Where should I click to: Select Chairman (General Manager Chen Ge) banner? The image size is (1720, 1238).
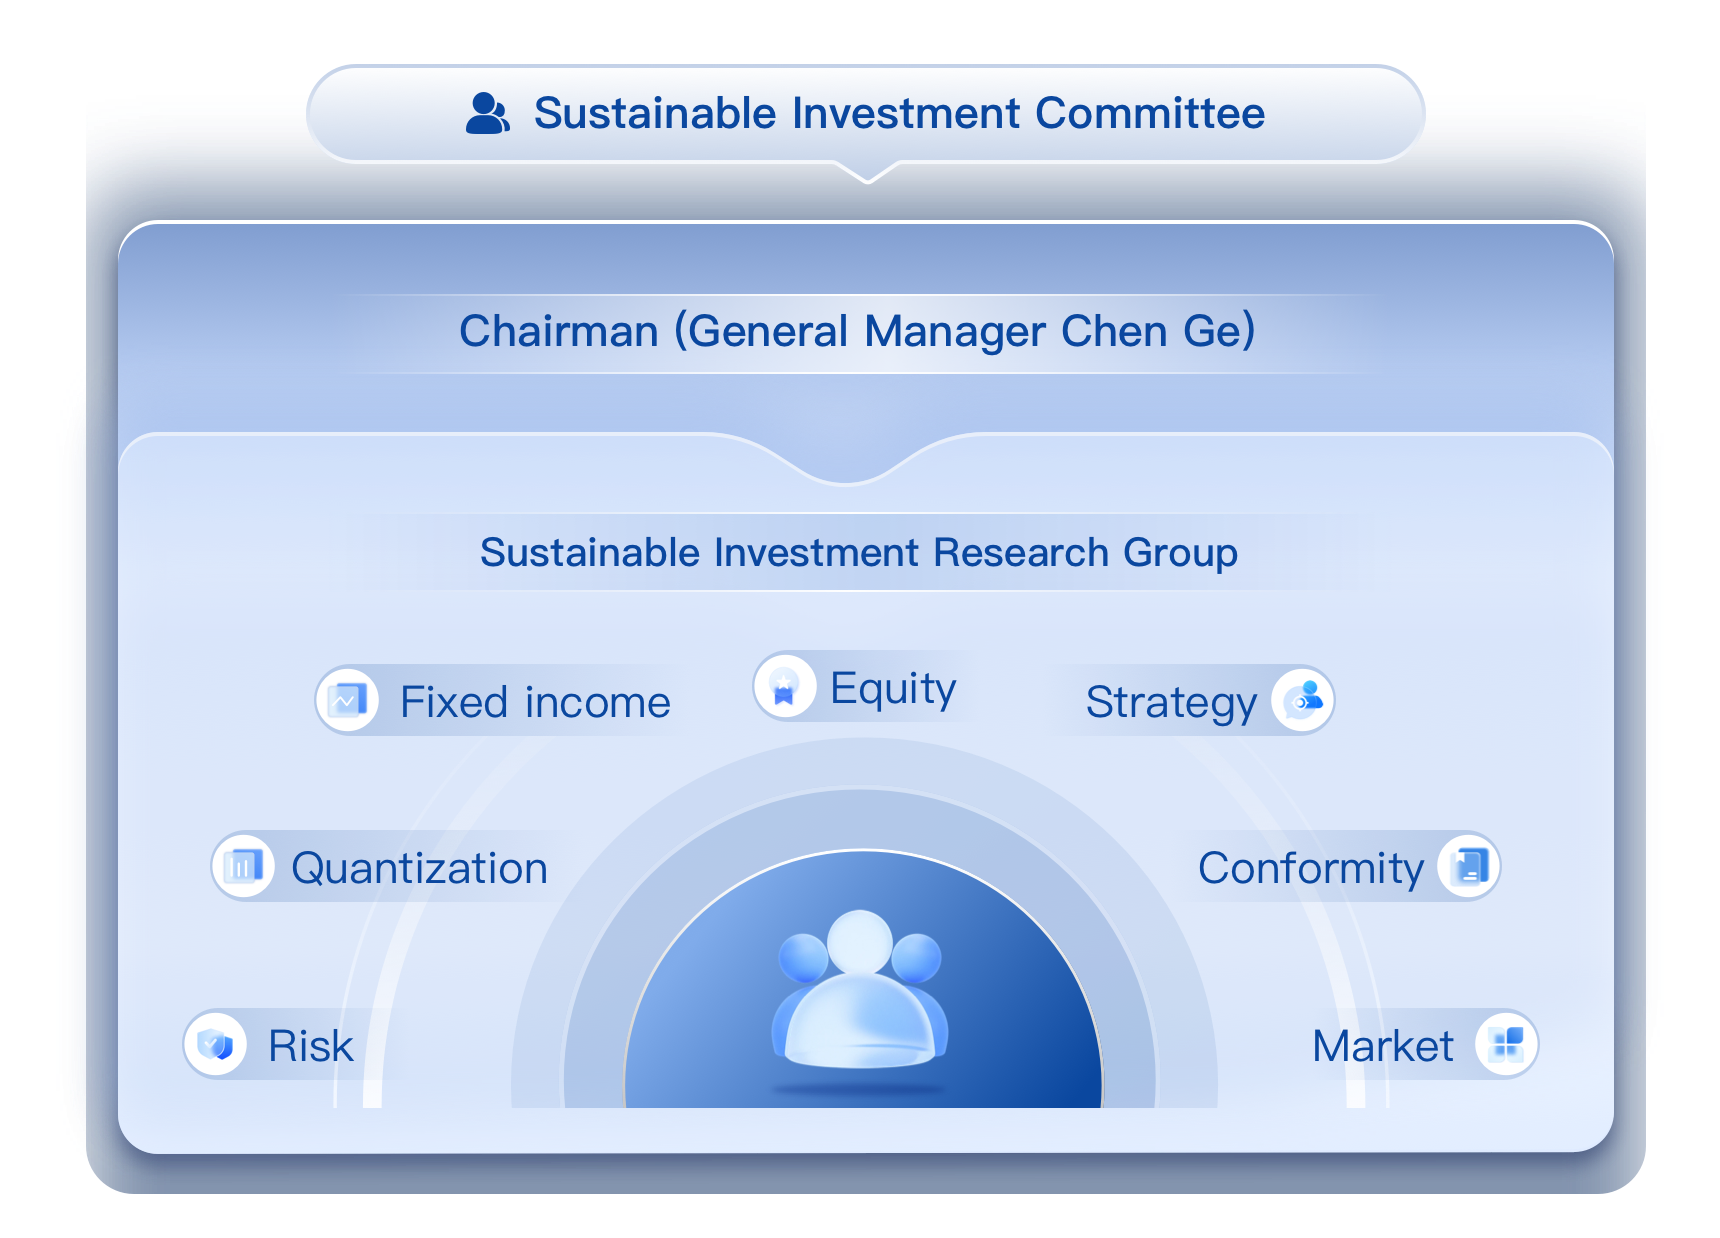click(857, 331)
